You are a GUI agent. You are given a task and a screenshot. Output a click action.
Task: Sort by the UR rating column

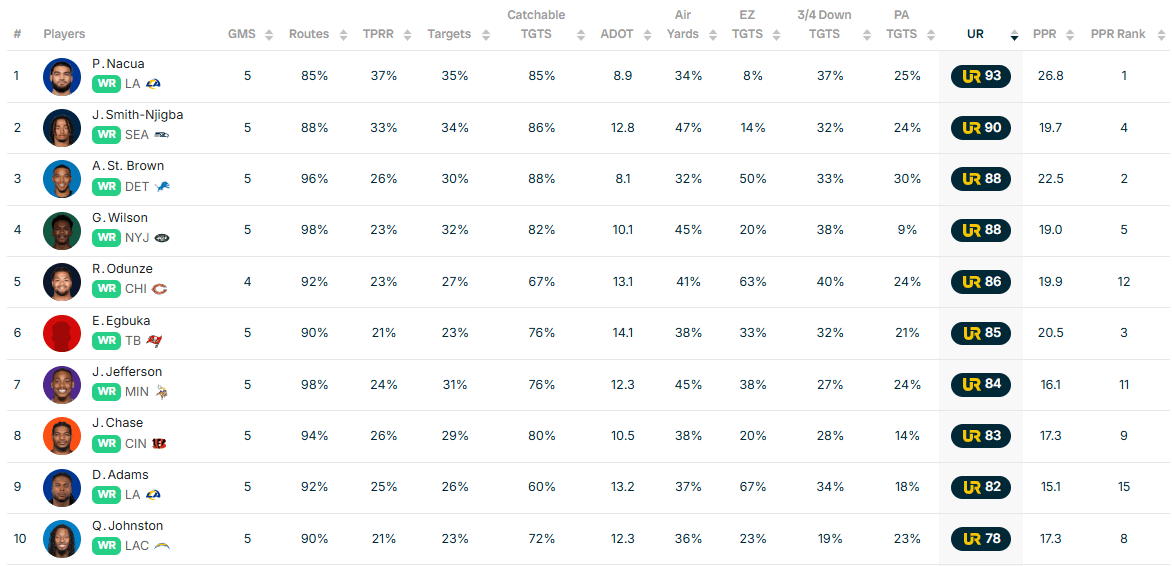point(975,34)
